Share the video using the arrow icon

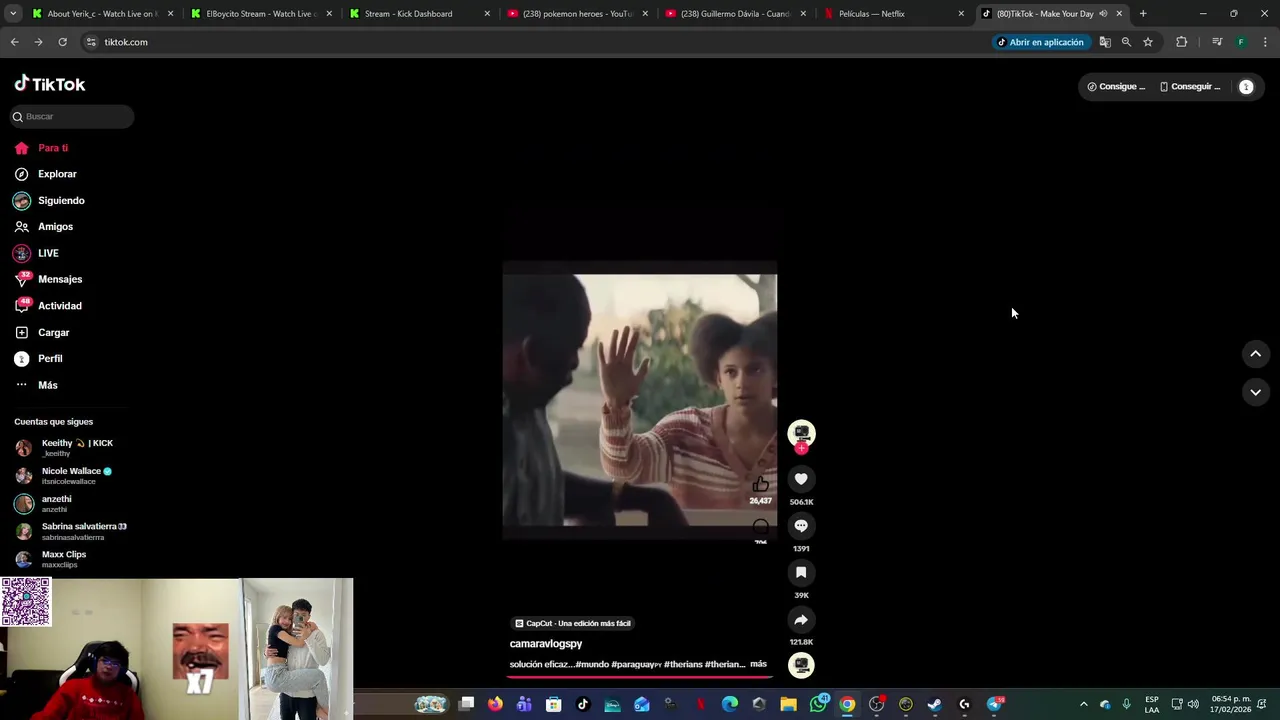801,620
